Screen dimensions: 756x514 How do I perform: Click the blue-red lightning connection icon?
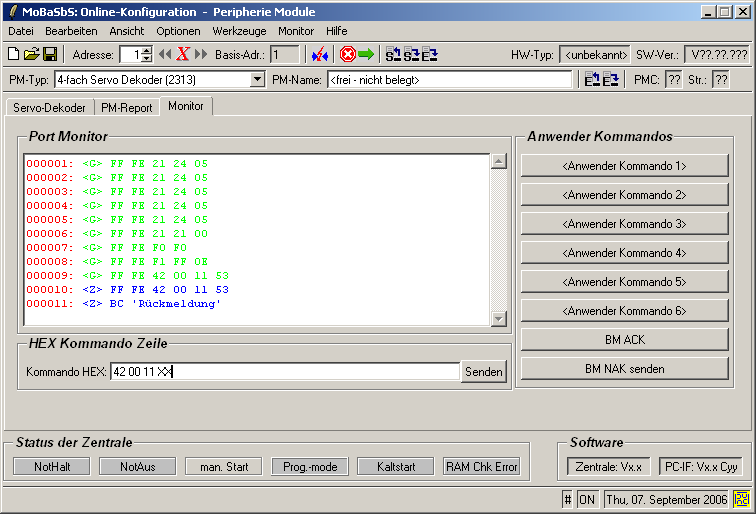(x=319, y=54)
